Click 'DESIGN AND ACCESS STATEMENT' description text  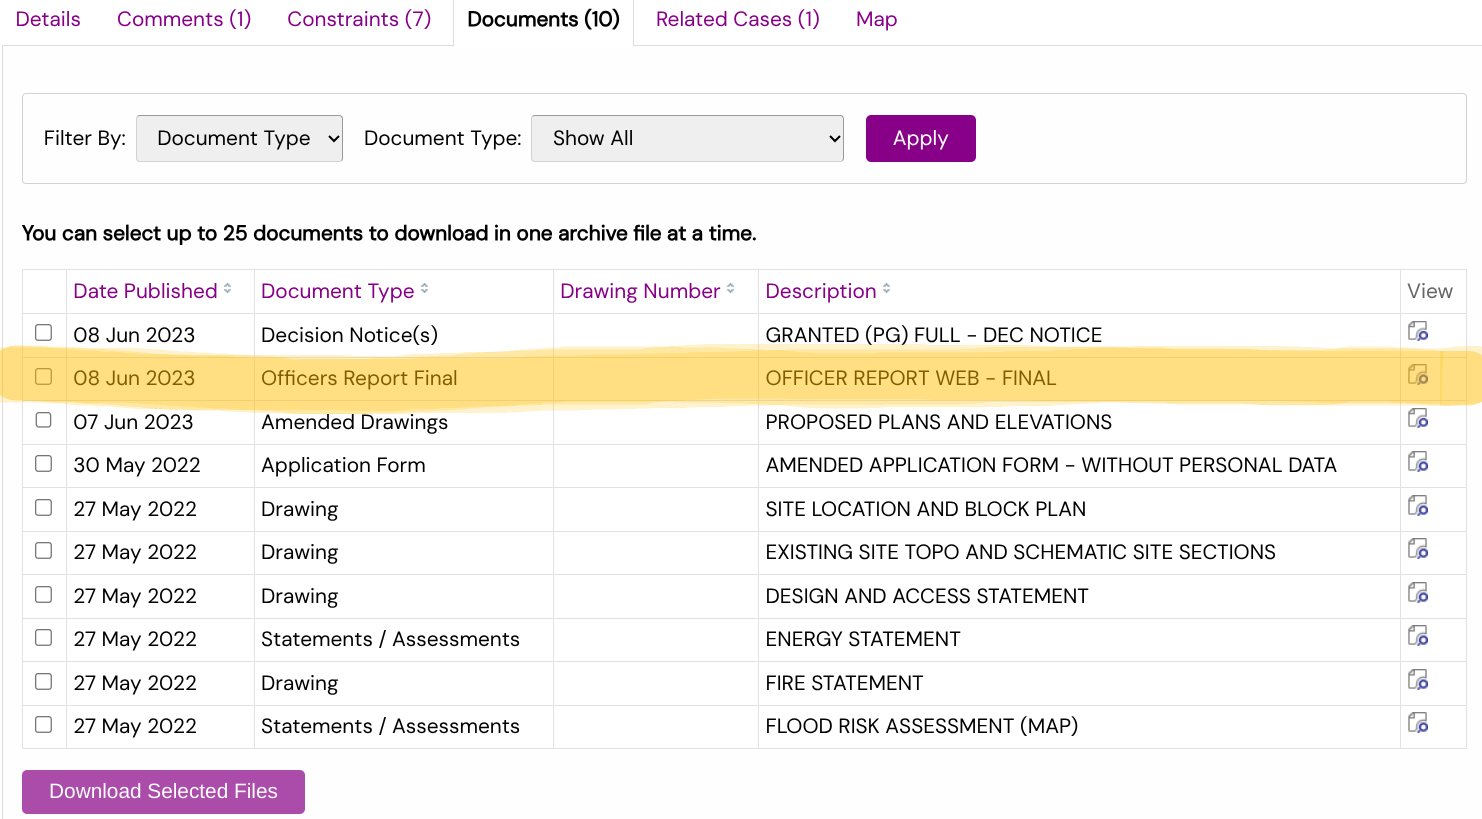926,596
